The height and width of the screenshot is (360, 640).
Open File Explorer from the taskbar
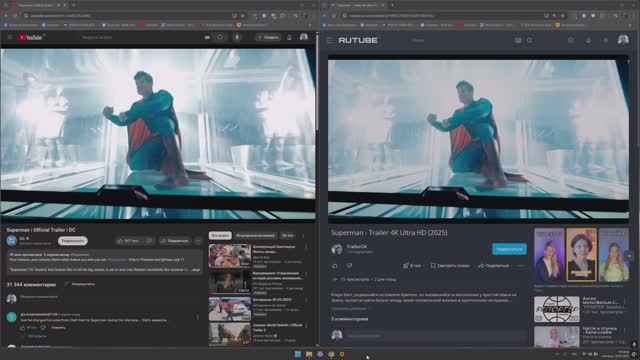pyautogui.click(x=309, y=354)
